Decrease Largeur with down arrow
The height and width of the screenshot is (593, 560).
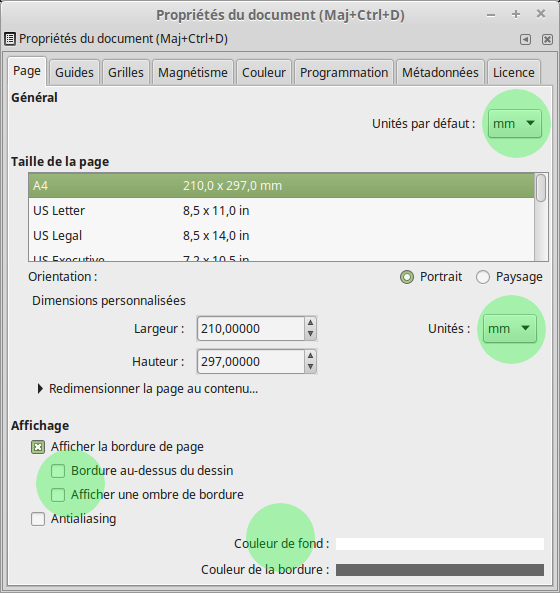310,334
